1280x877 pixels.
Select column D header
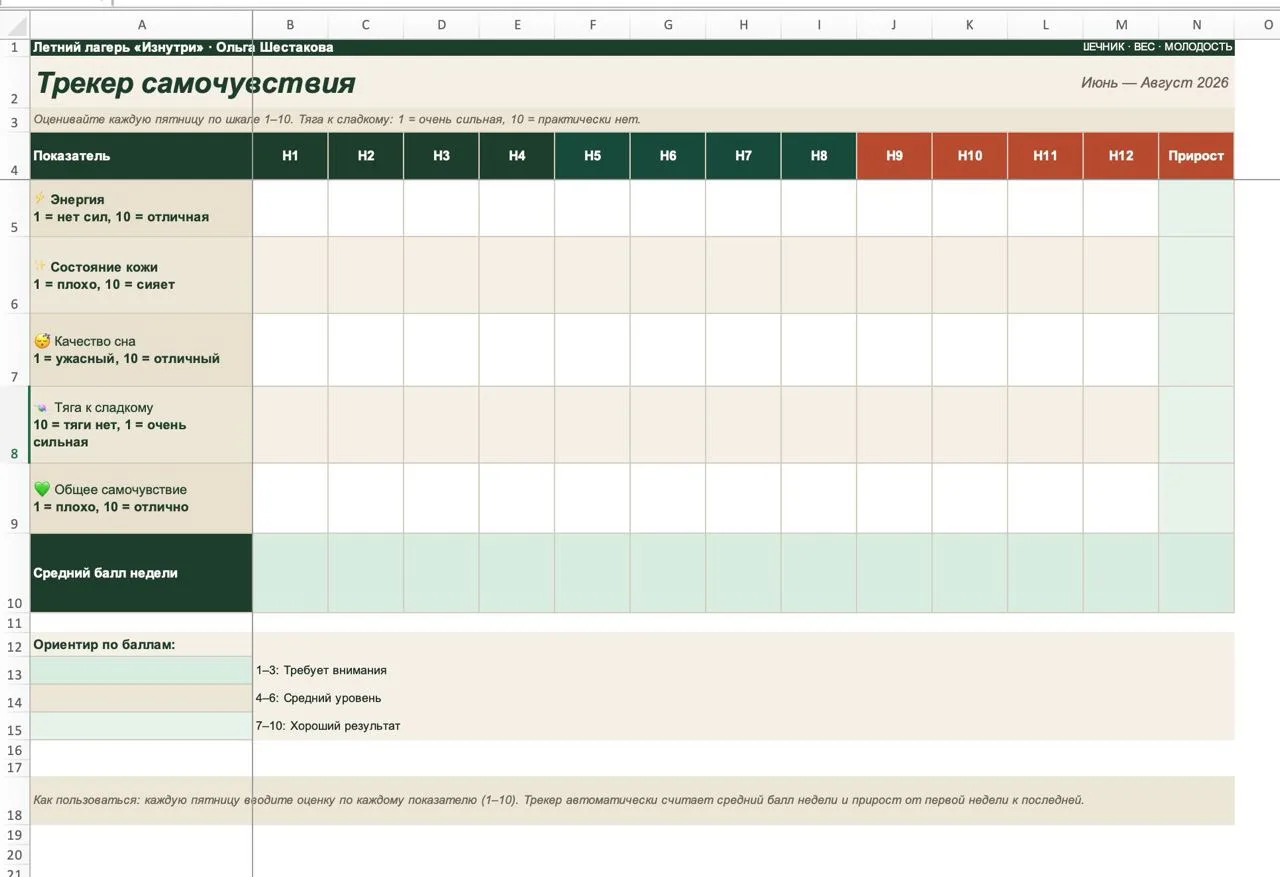[441, 25]
